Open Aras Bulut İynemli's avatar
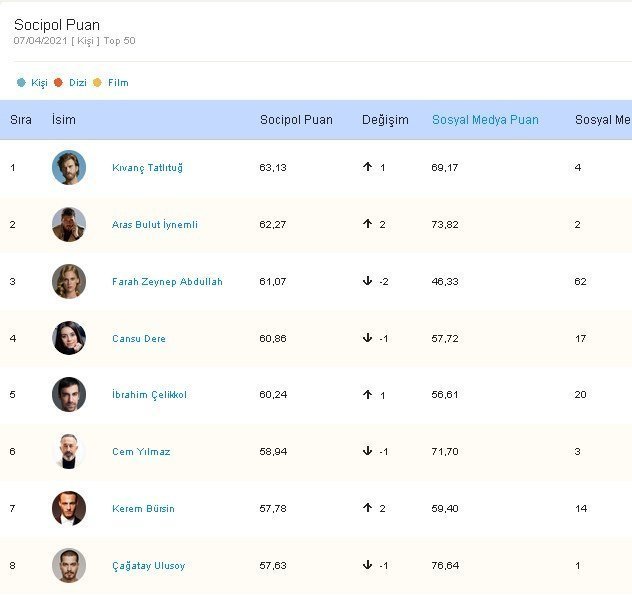The image size is (632, 595). tap(69, 225)
